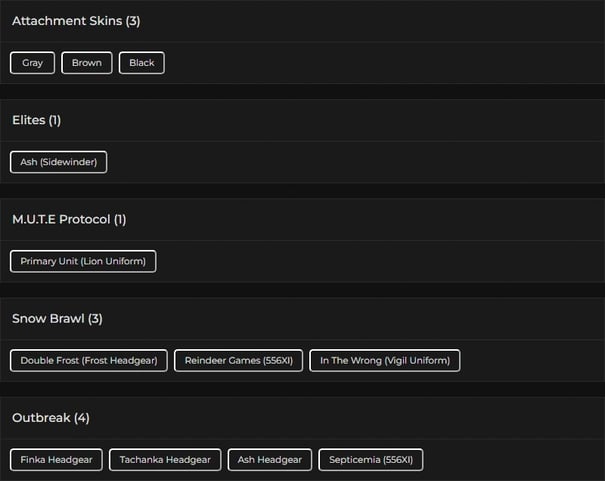Screen dimensions: 605x481
Task: Collapse the Elites (1) section header
Action: point(302,120)
